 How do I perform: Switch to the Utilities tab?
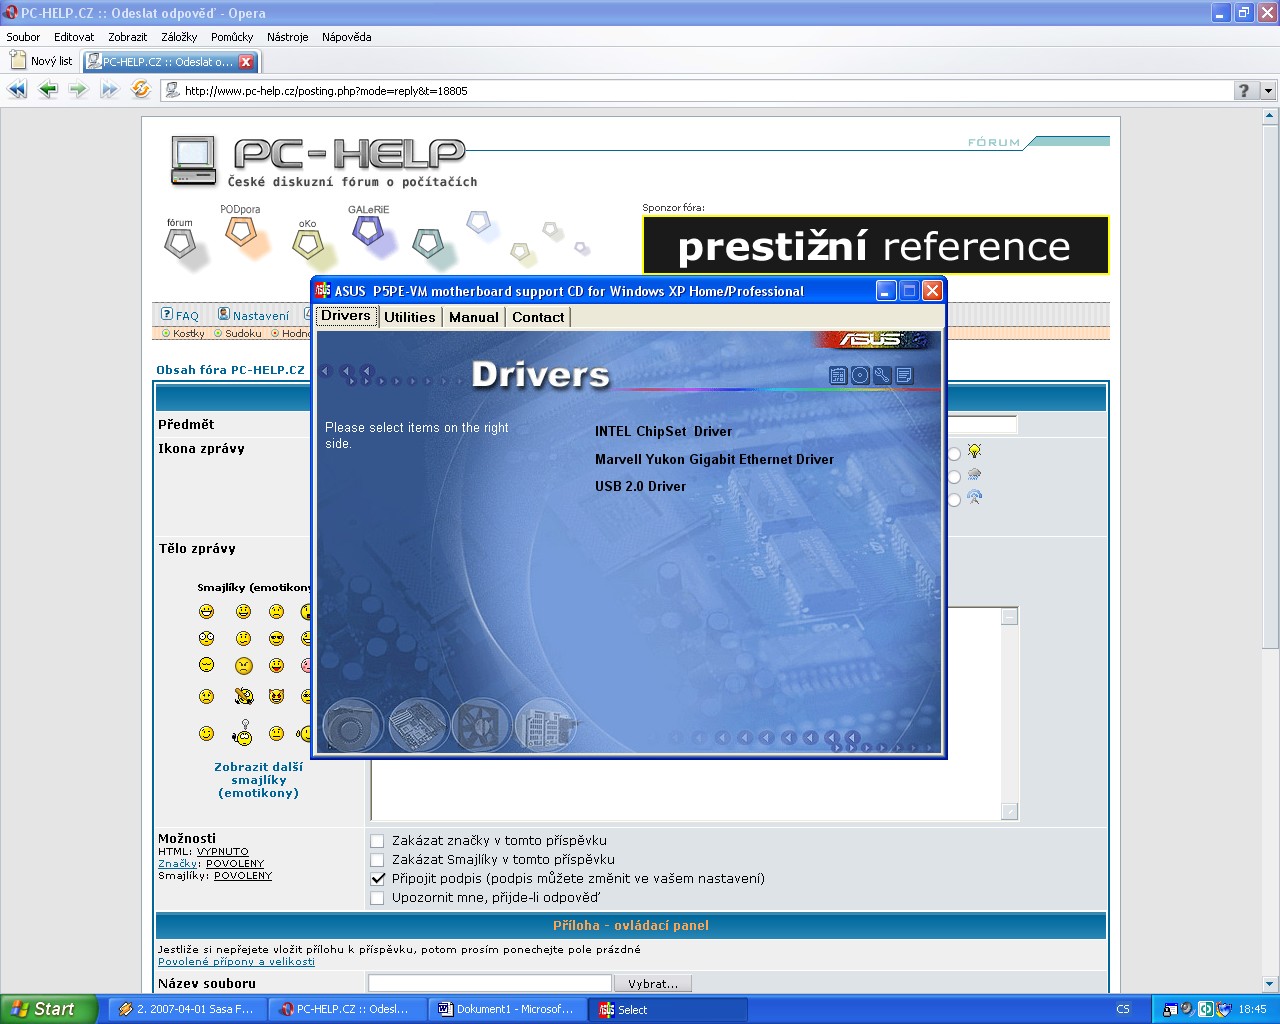(410, 317)
